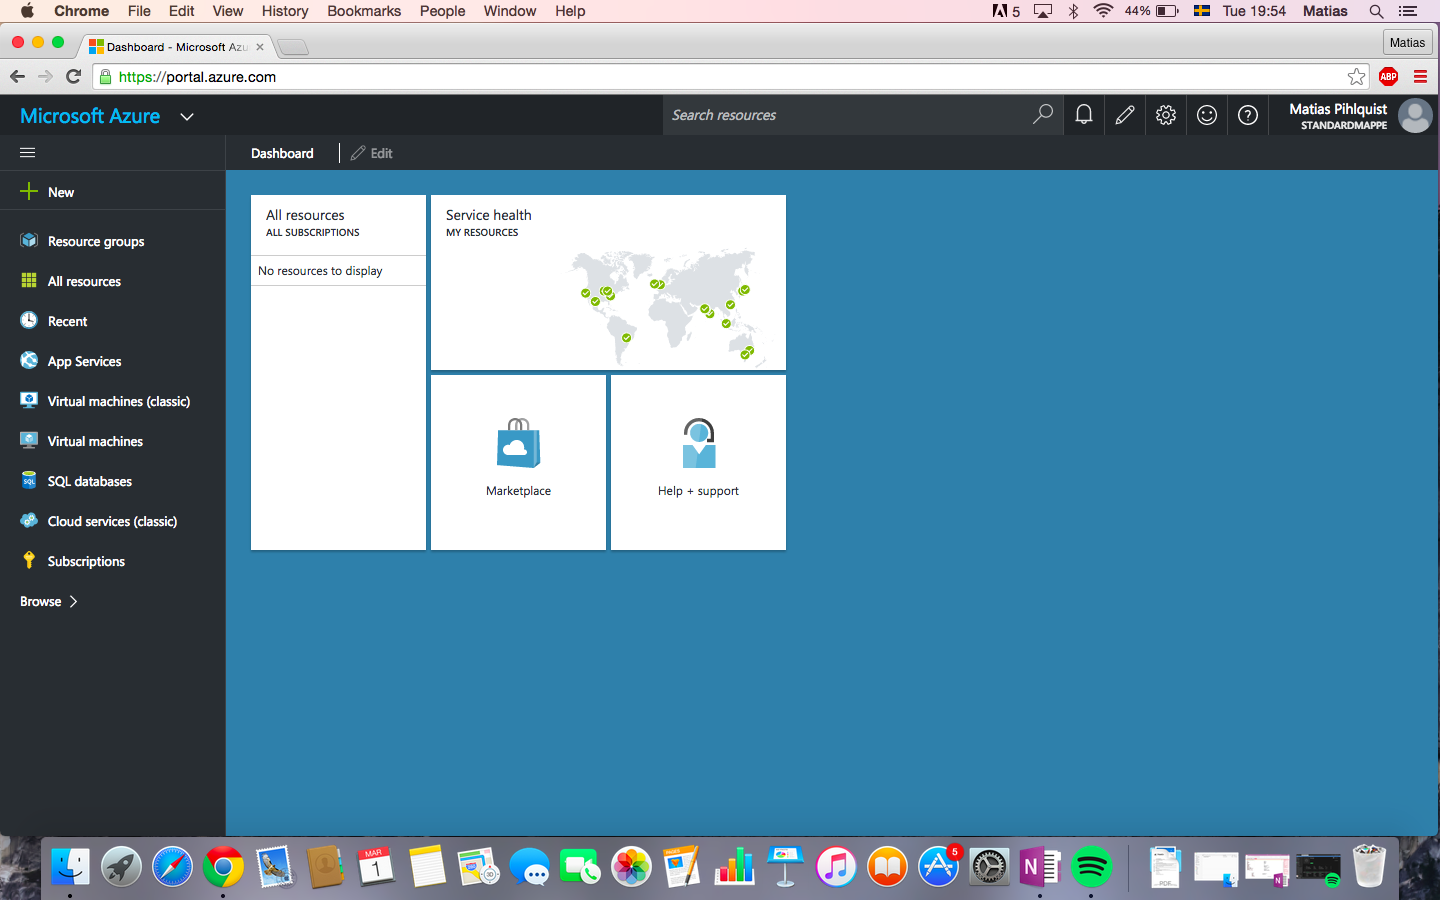Open the help question mark icon
The width and height of the screenshot is (1440, 900).
tap(1248, 115)
